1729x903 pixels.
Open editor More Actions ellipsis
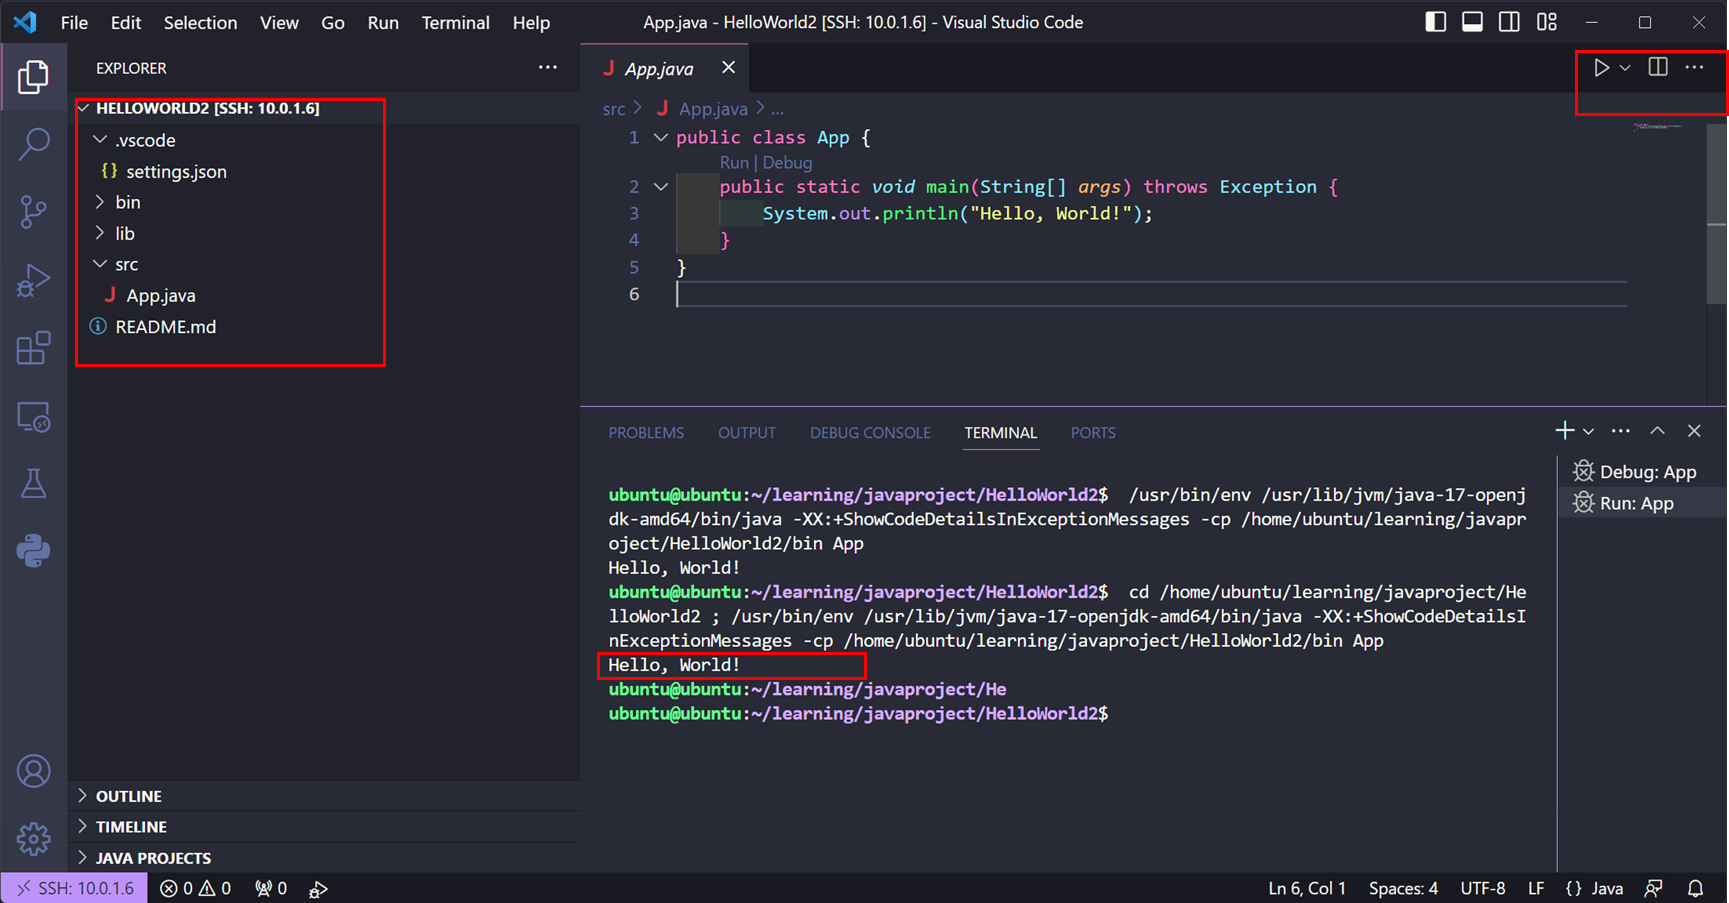1694,67
